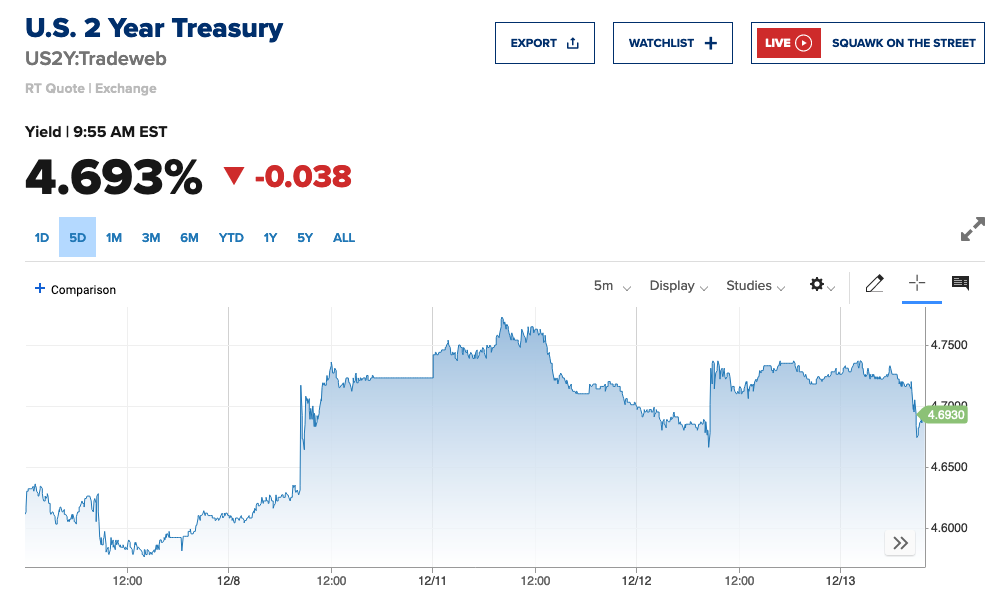Select the 5Y range option
This screenshot has height=613, width=1002.
305,238
